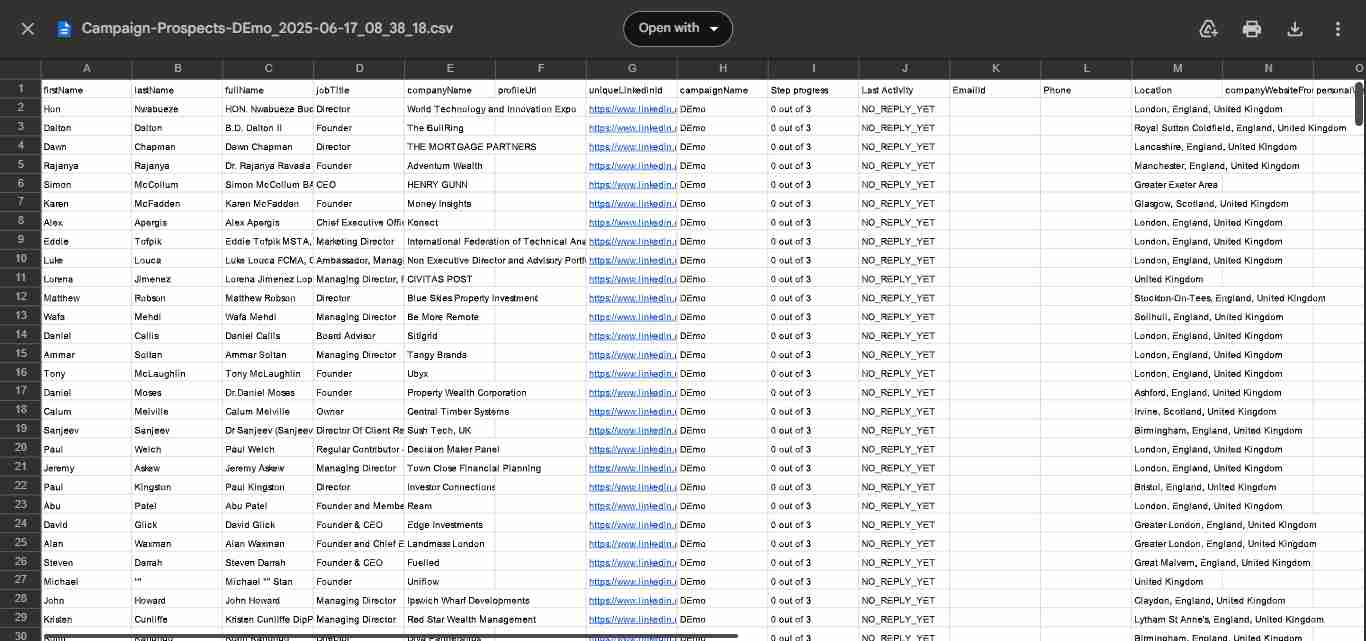Close the file preview
Viewport: 1366px width, 641px height.
click(27, 28)
